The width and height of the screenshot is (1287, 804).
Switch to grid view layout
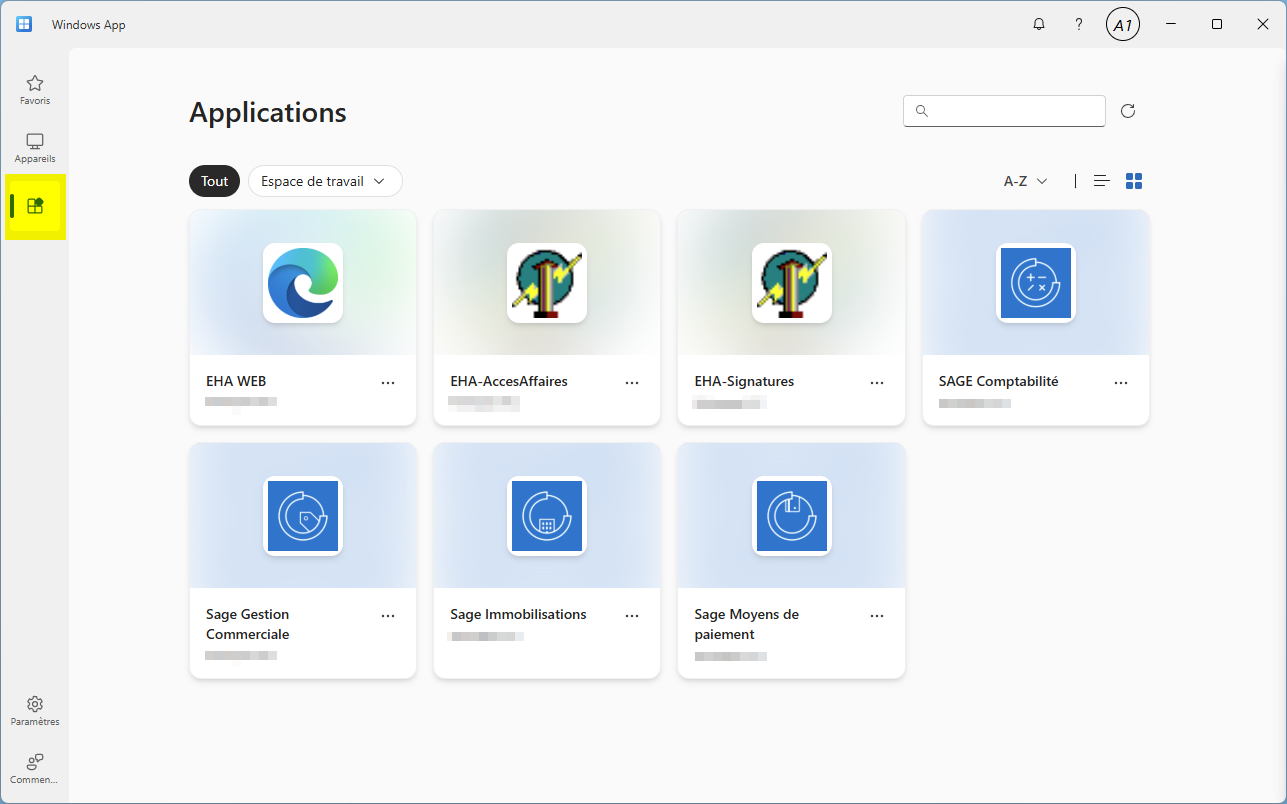(x=1134, y=181)
